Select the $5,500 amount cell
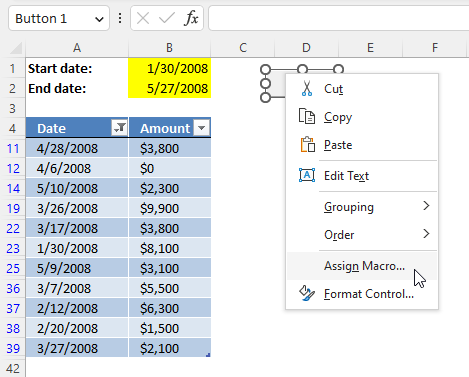Image resolution: width=469 pixels, height=377 pixels. [x=170, y=288]
